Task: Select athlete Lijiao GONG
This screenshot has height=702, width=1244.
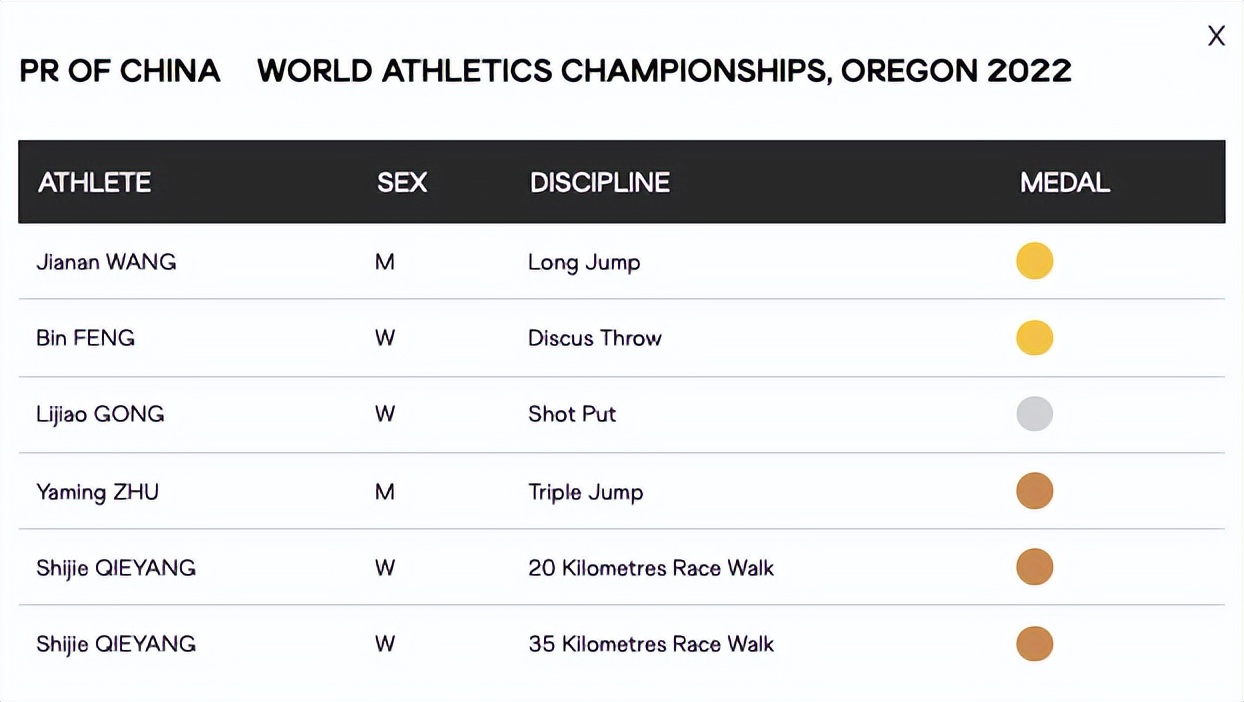Action: (x=100, y=414)
